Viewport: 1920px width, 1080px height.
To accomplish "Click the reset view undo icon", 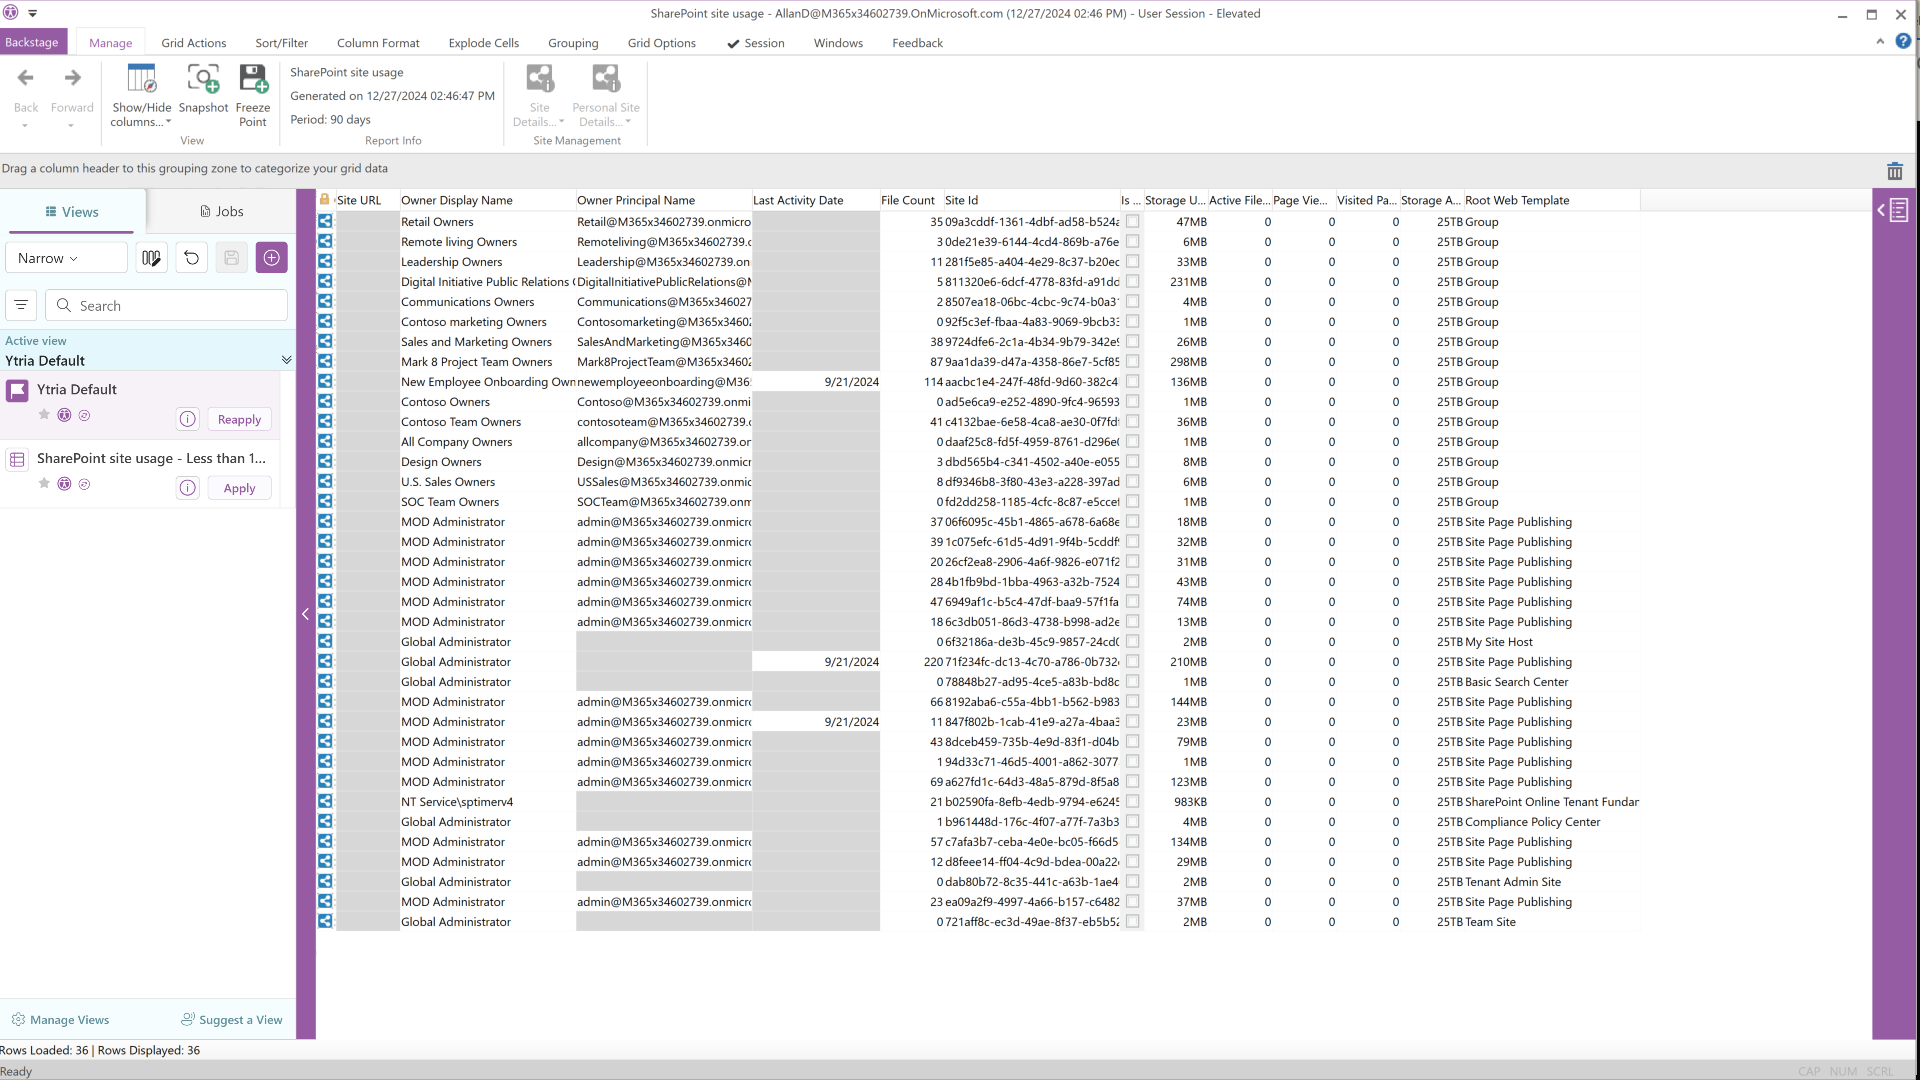I will click(191, 258).
